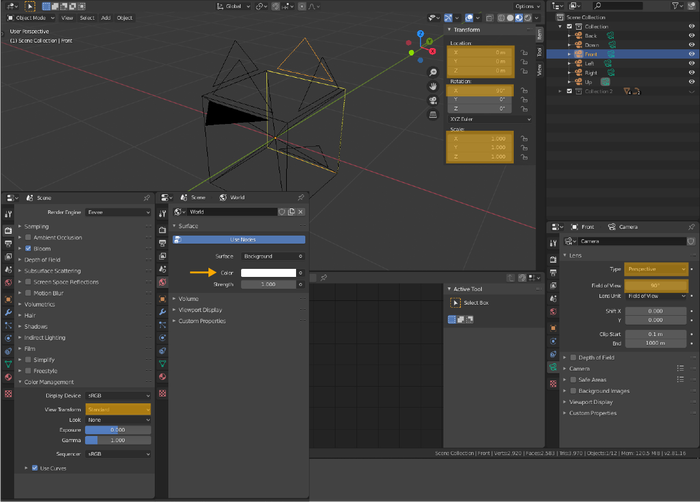Screen dimensions: 700x502
Task: Click the Front camera object icon in outliner
Action: click(579, 54)
